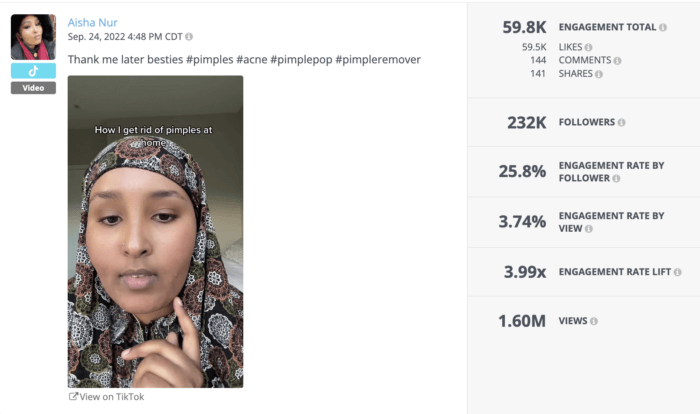Click the TikTok logo badge under the avatar
The width and height of the screenshot is (700, 414).
[x=33, y=71]
